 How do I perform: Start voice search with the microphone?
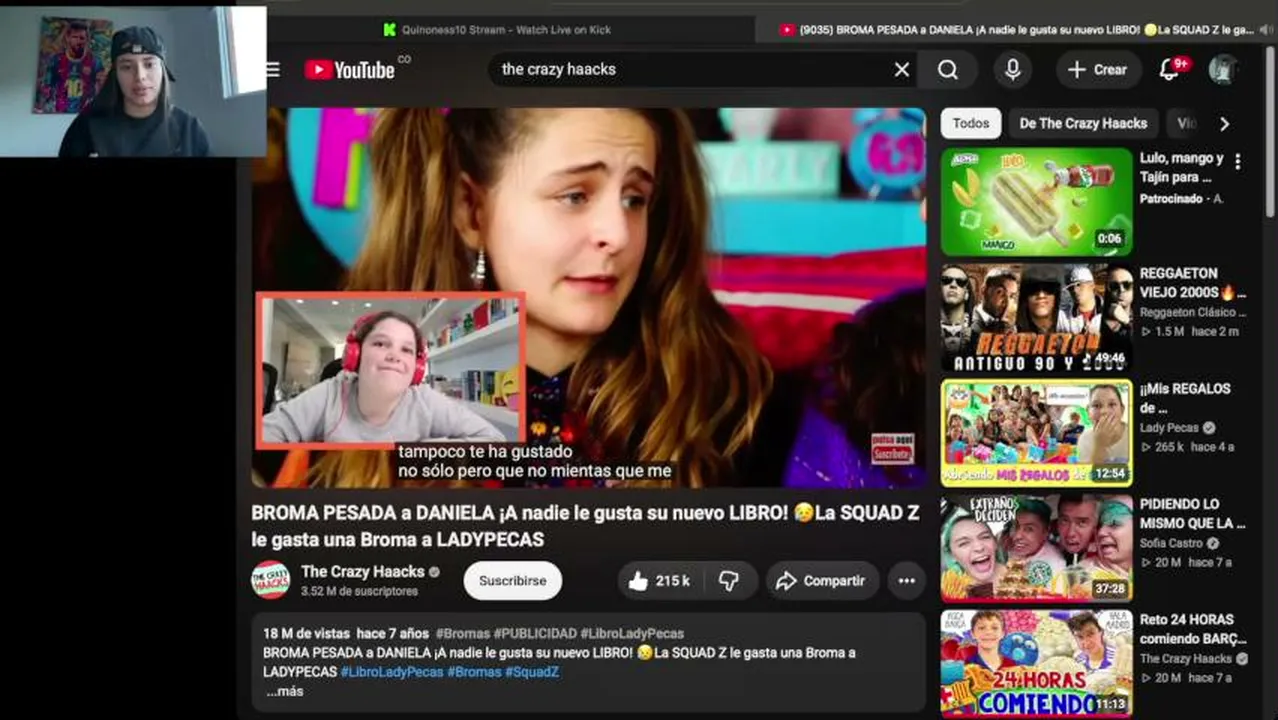click(x=1012, y=69)
